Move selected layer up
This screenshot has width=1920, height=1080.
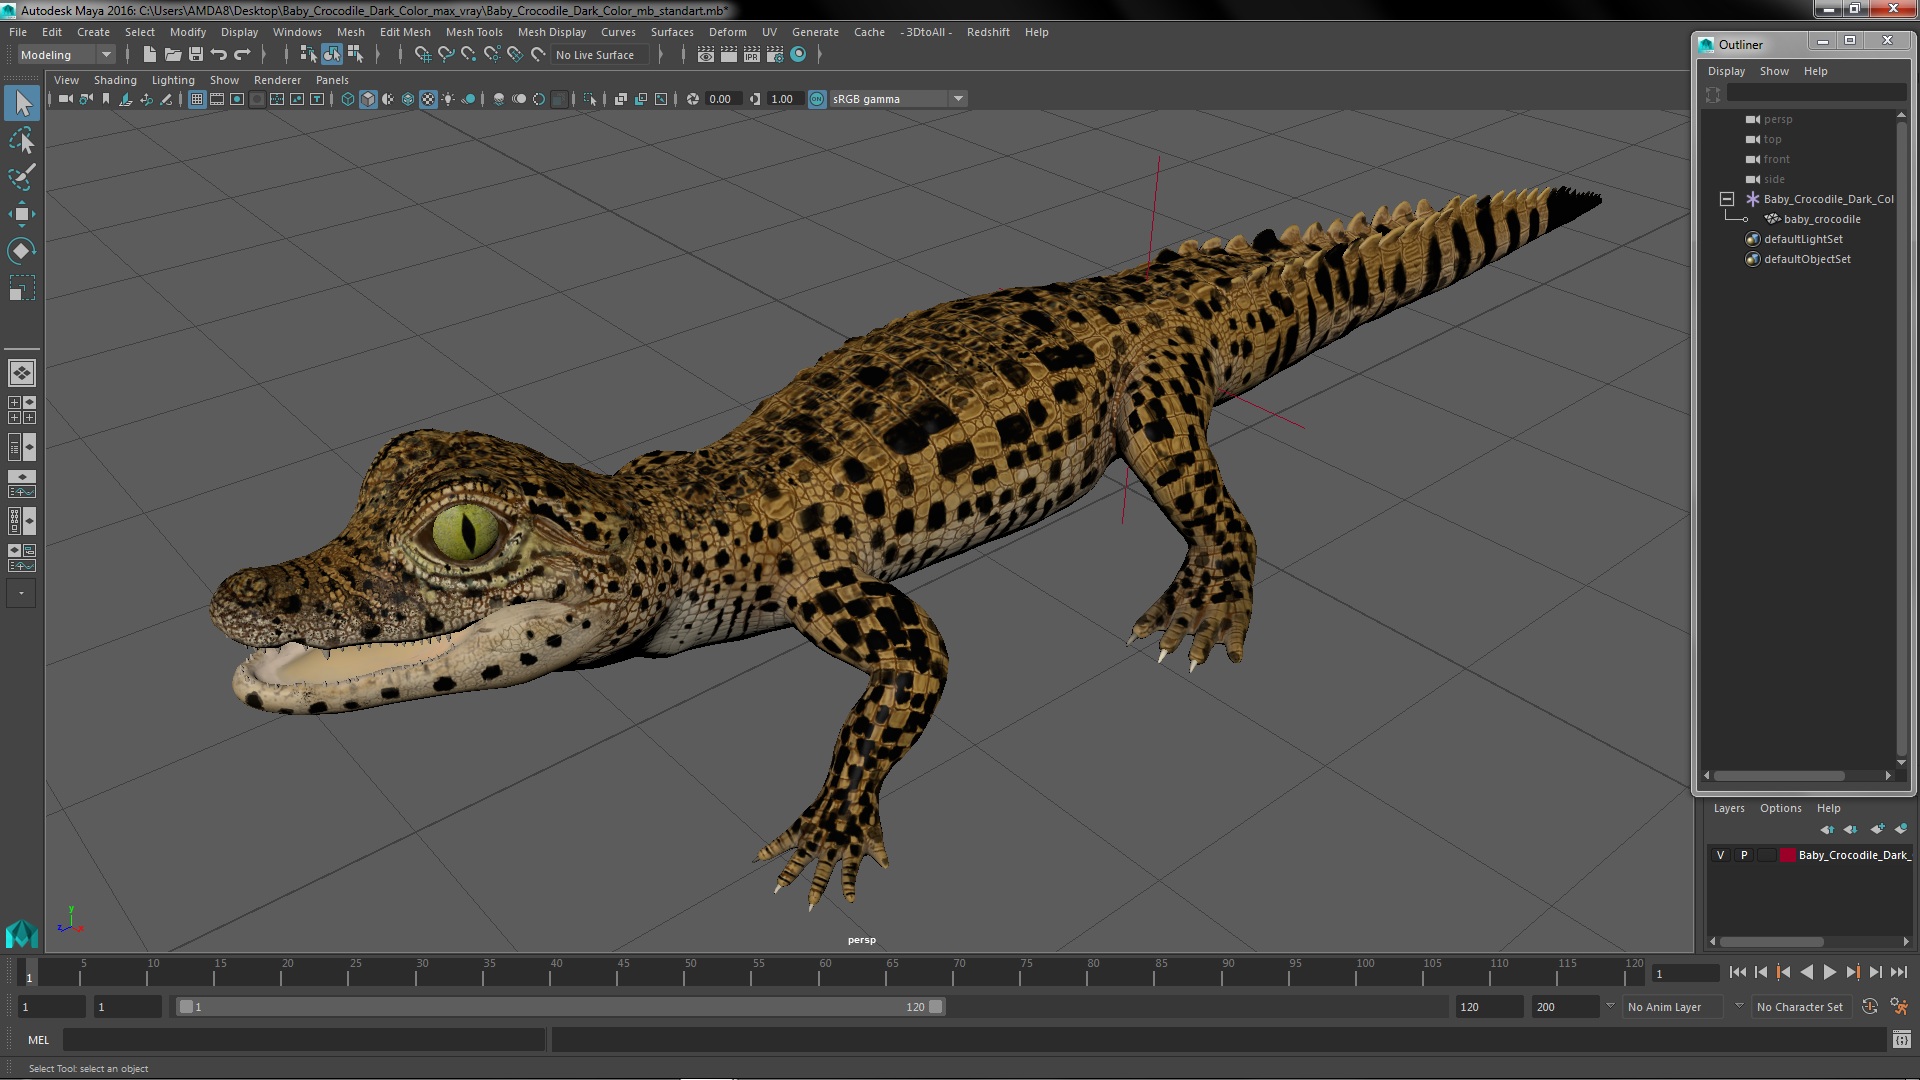(x=1828, y=829)
